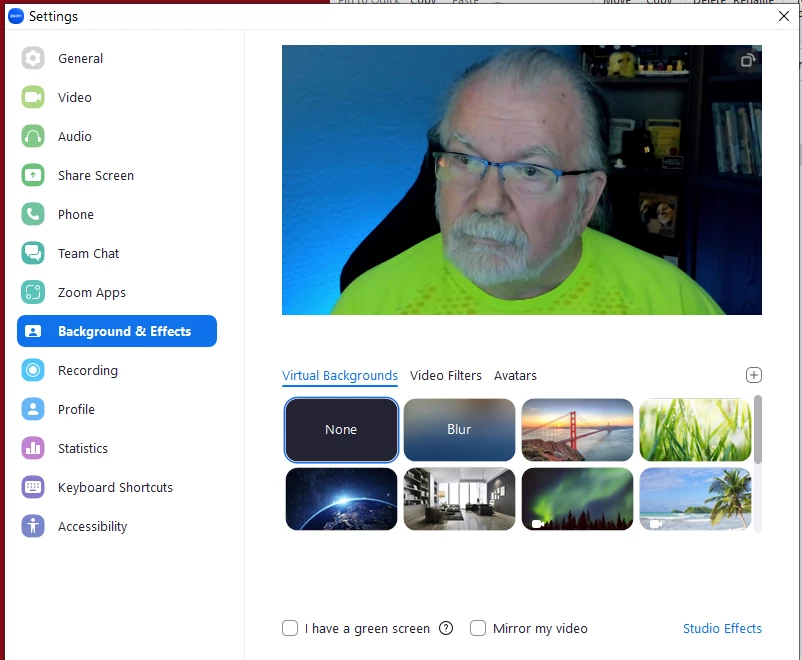Screen dimensions: 802x660
Task: Click the Zoom logo in title bar
Action: pyautogui.click(x=16, y=16)
